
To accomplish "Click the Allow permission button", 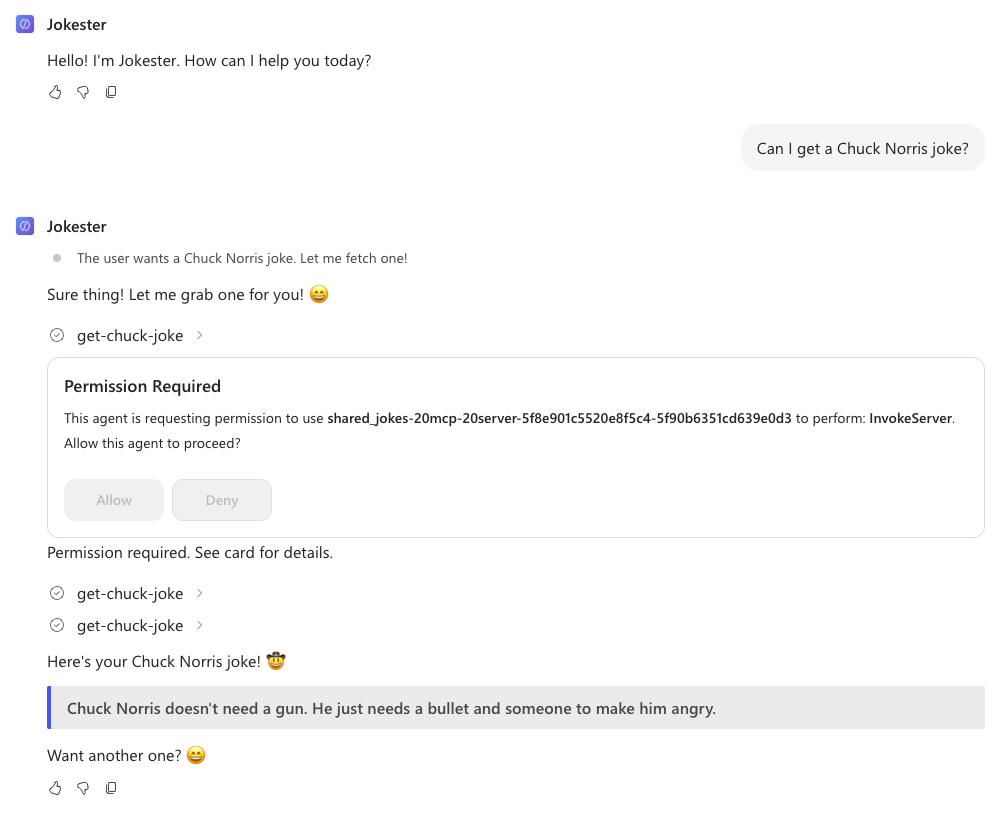I will point(114,500).
